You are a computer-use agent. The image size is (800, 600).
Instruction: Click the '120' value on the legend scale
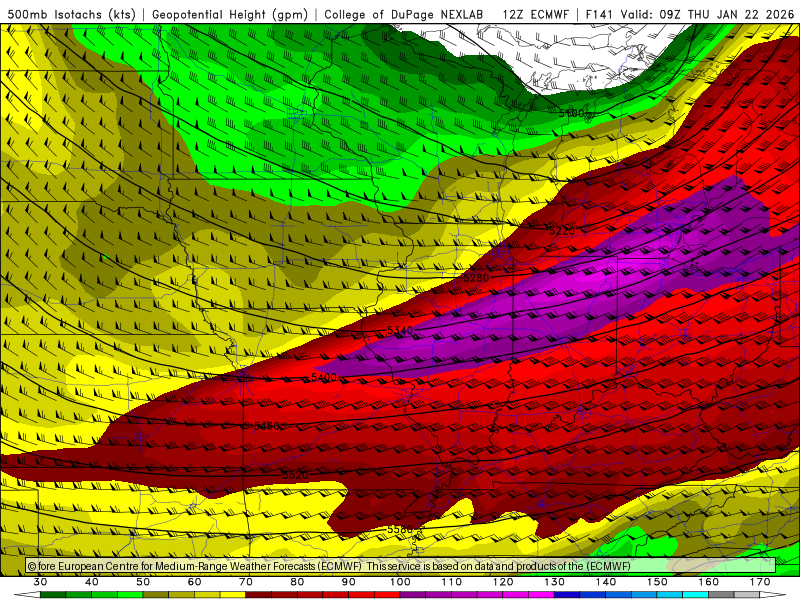coord(503,582)
